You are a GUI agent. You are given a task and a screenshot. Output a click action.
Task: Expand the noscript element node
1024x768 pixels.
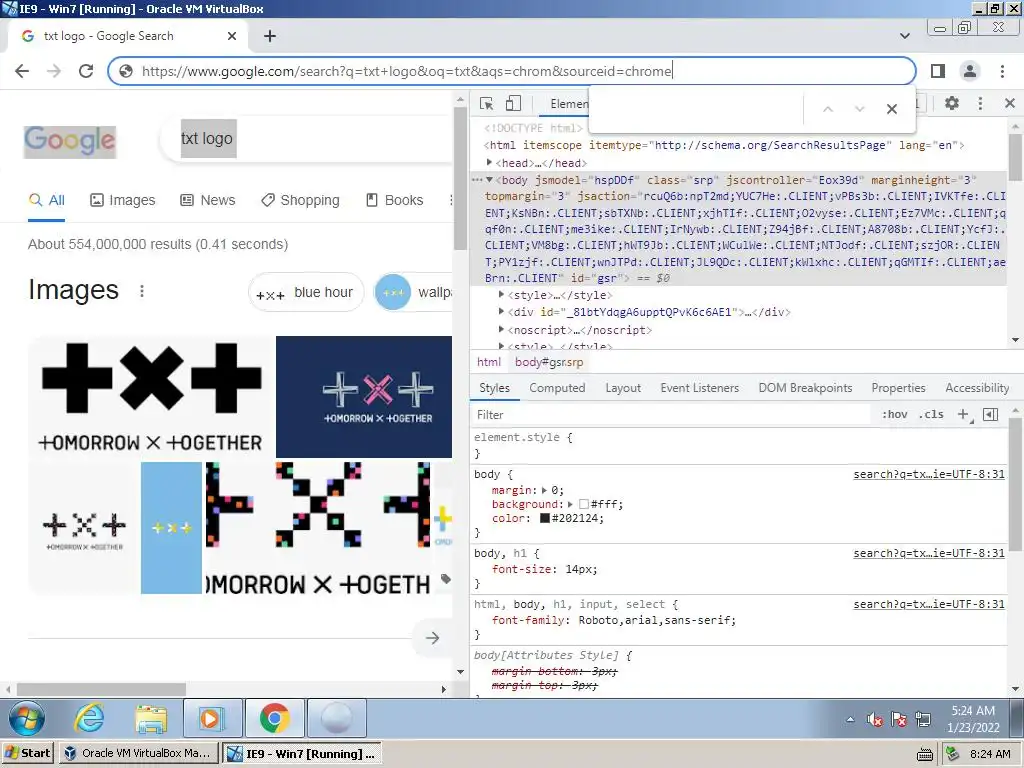[x=502, y=329]
